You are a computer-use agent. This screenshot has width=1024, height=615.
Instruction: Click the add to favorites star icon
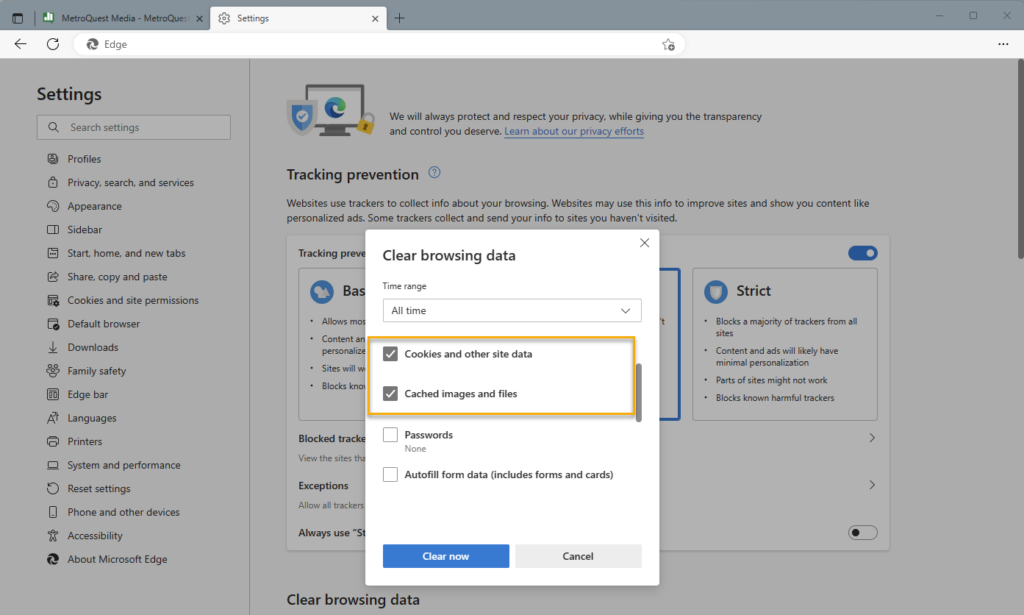pyautogui.click(x=668, y=44)
